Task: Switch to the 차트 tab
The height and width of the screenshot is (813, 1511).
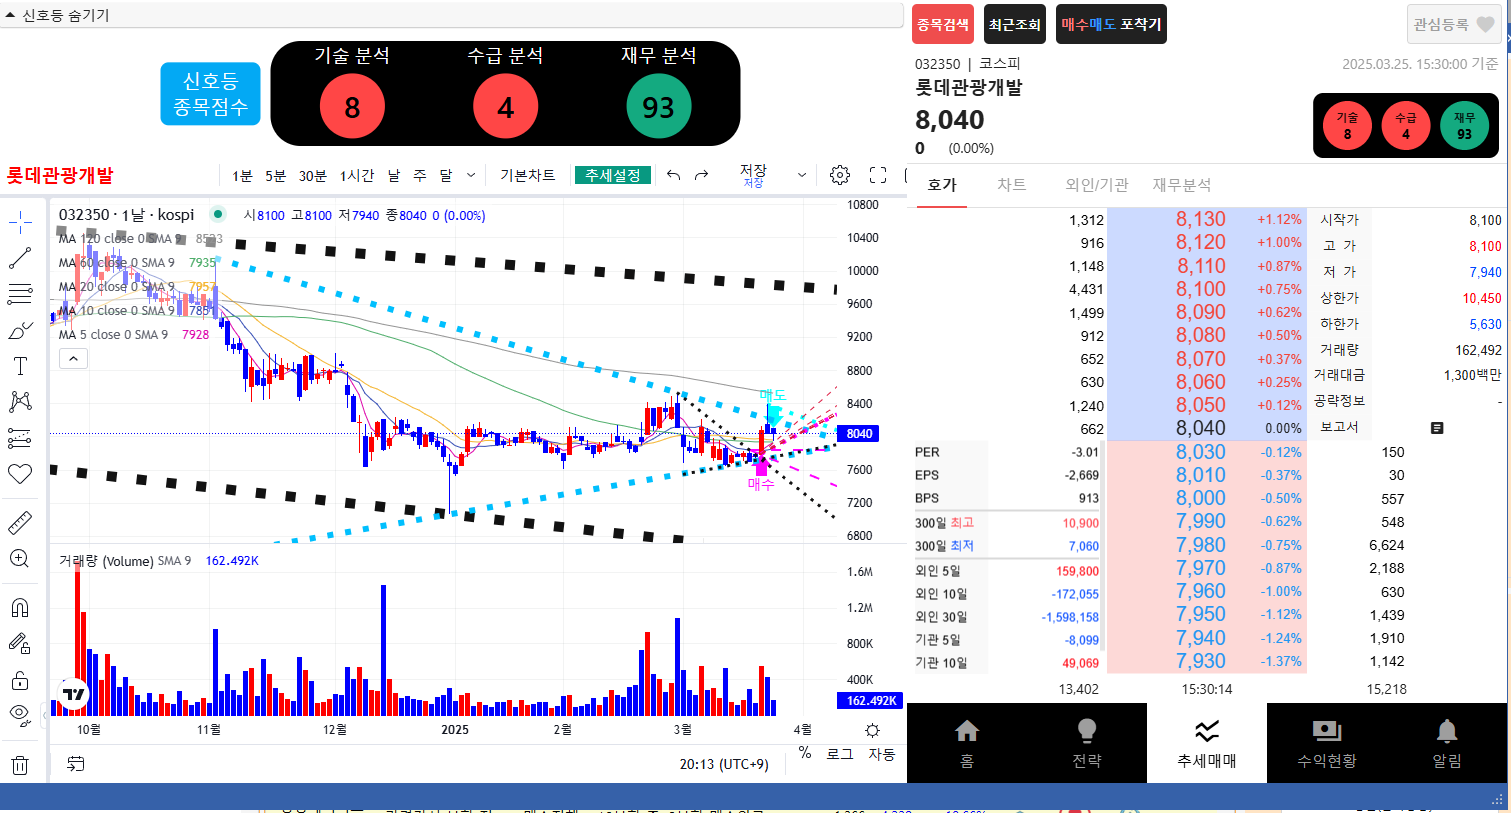Action: 1012,185
